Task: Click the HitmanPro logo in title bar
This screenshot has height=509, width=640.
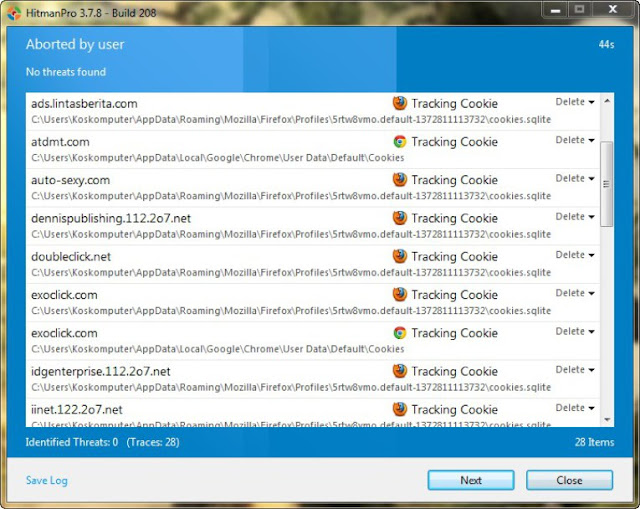Action: [14, 13]
